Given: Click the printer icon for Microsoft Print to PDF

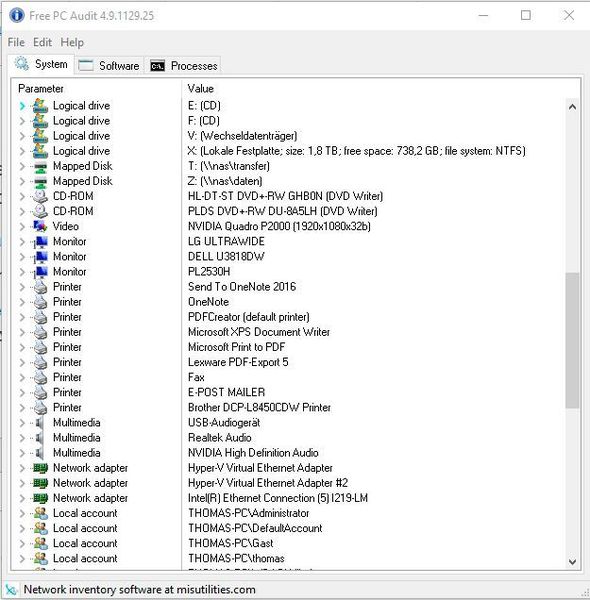Looking at the screenshot, I should click(40, 347).
